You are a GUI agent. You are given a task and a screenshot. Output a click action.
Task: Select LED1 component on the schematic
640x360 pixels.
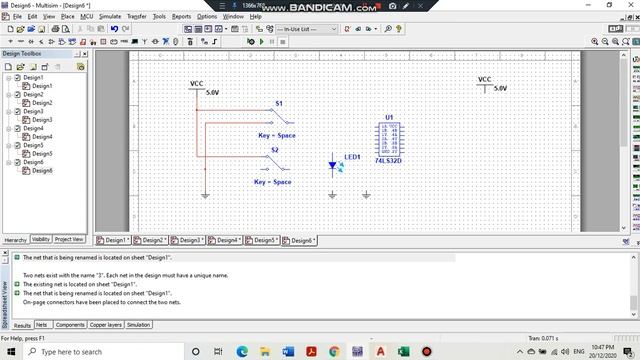point(334,165)
